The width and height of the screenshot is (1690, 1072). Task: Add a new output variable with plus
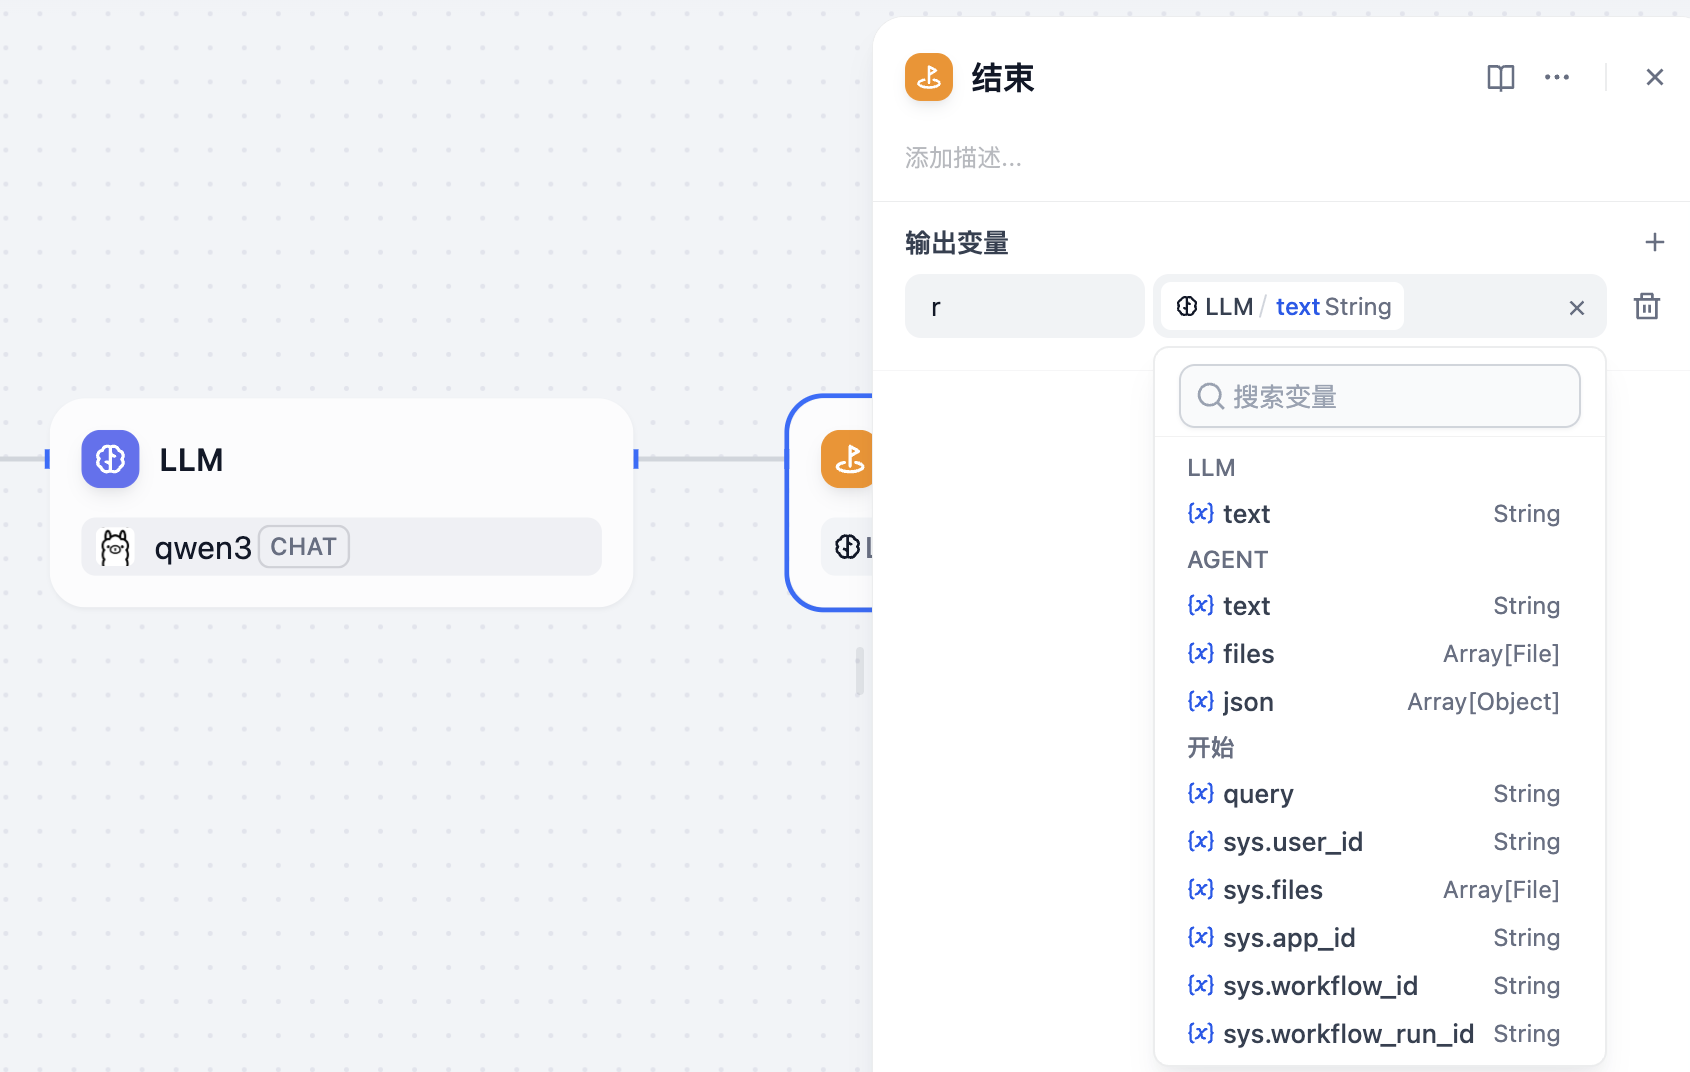[x=1654, y=242]
